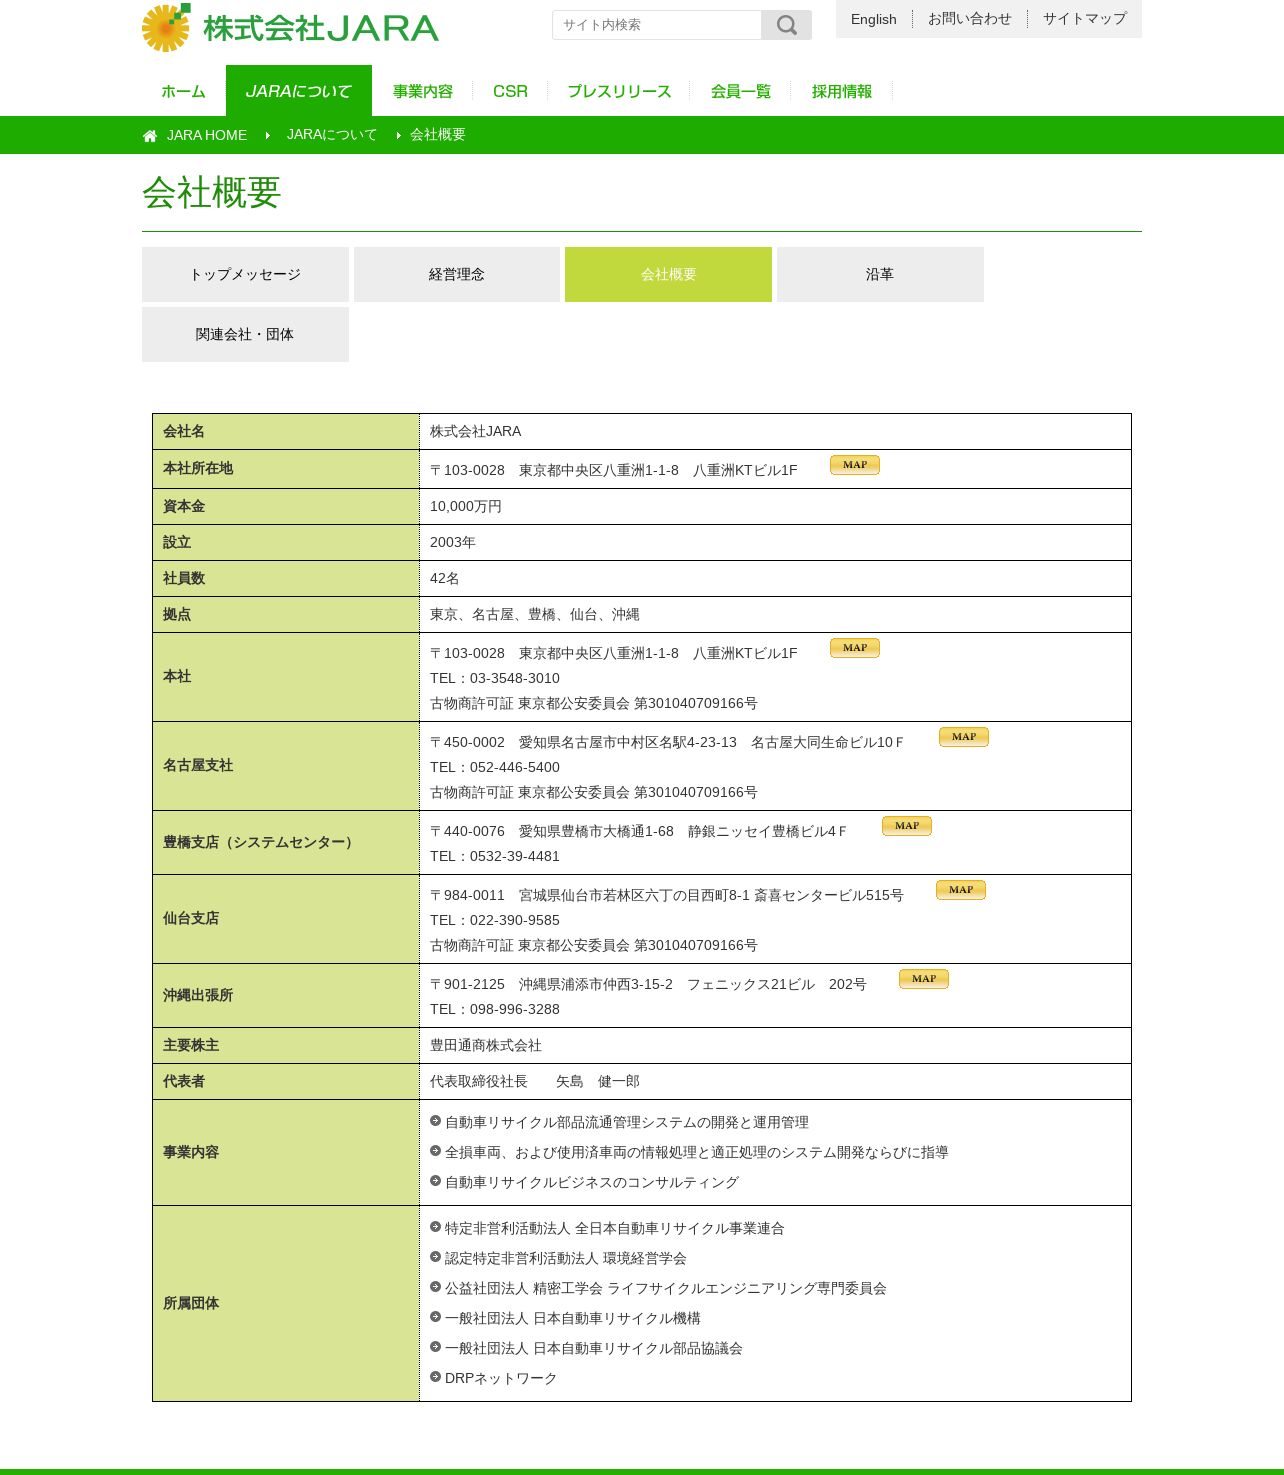Switch to 沿革 tab
1284x1475 pixels.
click(x=880, y=274)
